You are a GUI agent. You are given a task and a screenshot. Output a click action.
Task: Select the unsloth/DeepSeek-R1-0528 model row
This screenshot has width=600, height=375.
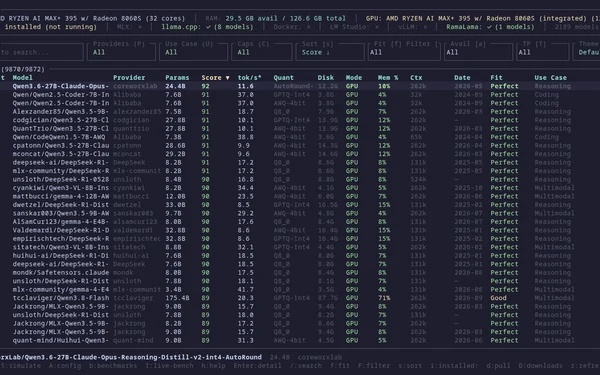pyautogui.click(x=300, y=179)
